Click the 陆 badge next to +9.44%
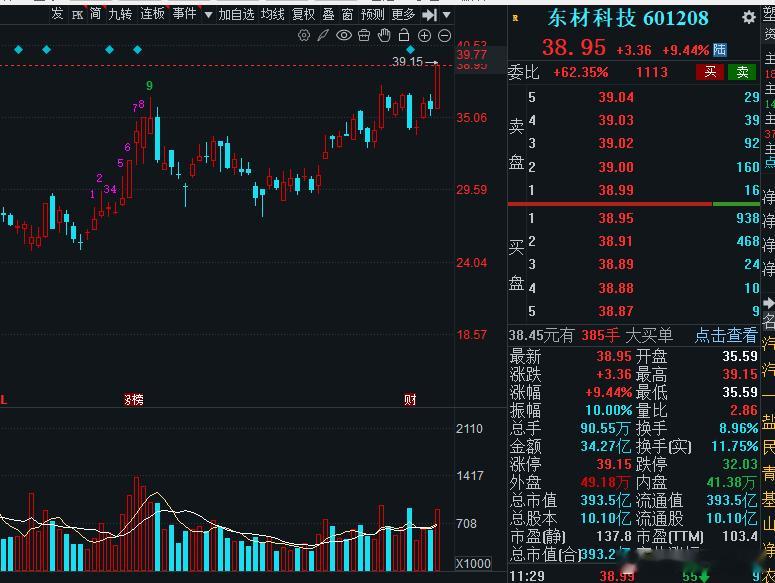Viewport: 775px width, 583px height. (720, 49)
